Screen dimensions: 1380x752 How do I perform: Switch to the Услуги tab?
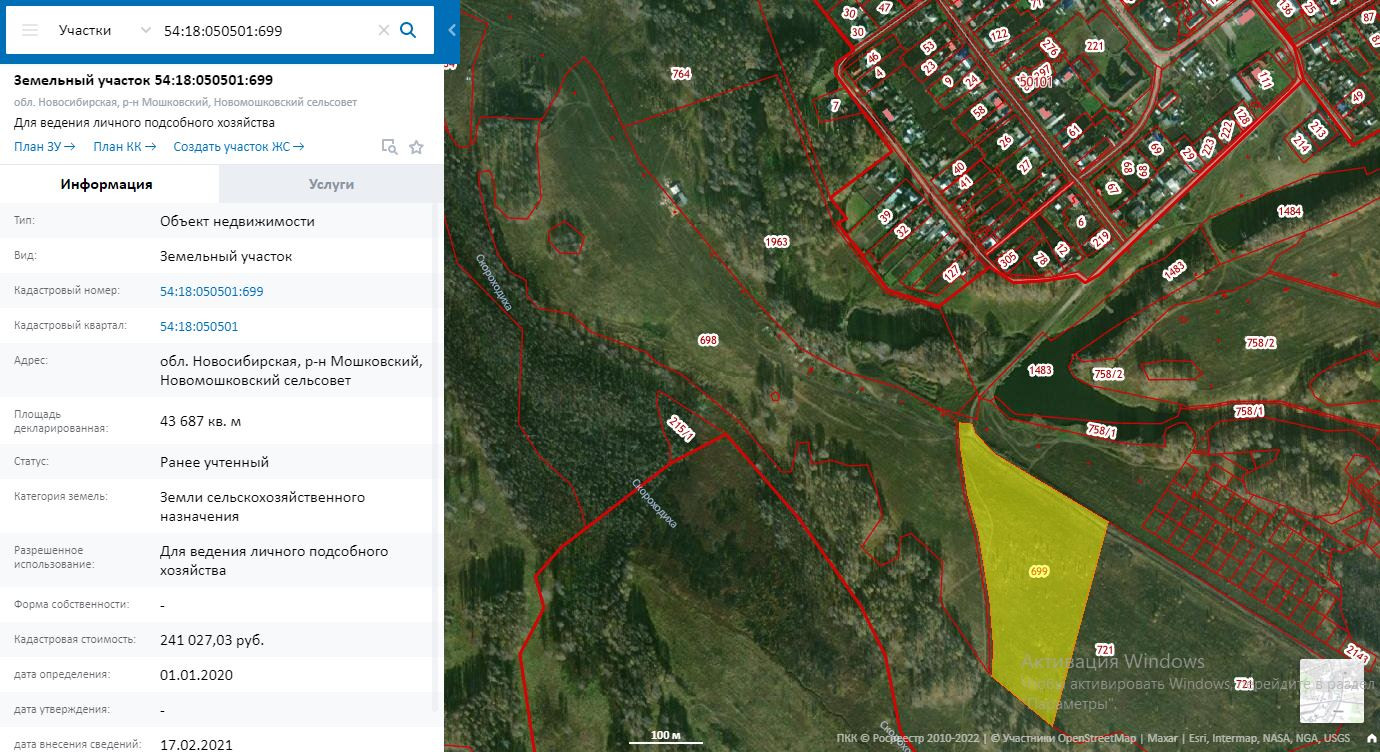click(331, 184)
